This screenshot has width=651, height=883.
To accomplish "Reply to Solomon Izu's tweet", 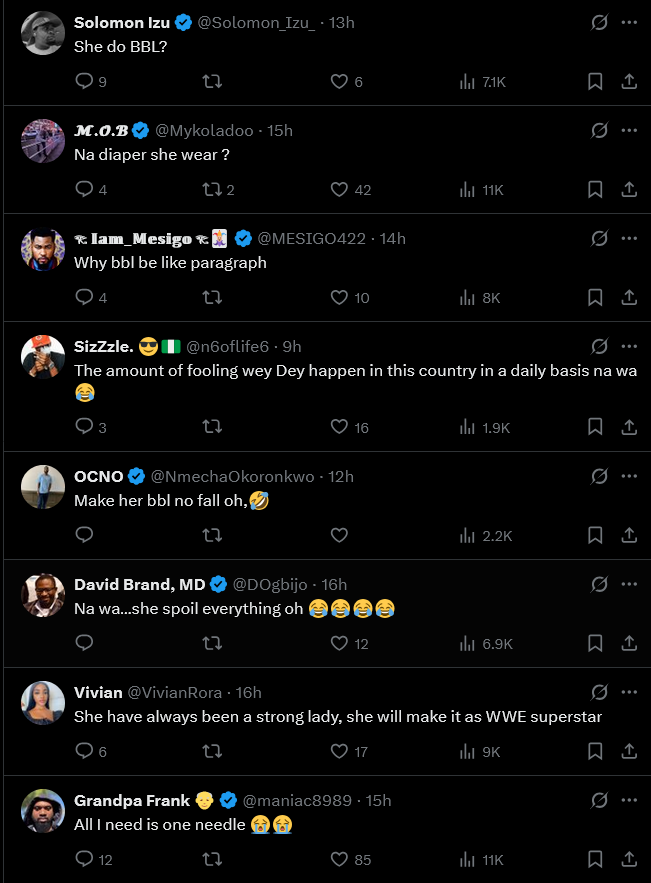I will coord(84,81).
